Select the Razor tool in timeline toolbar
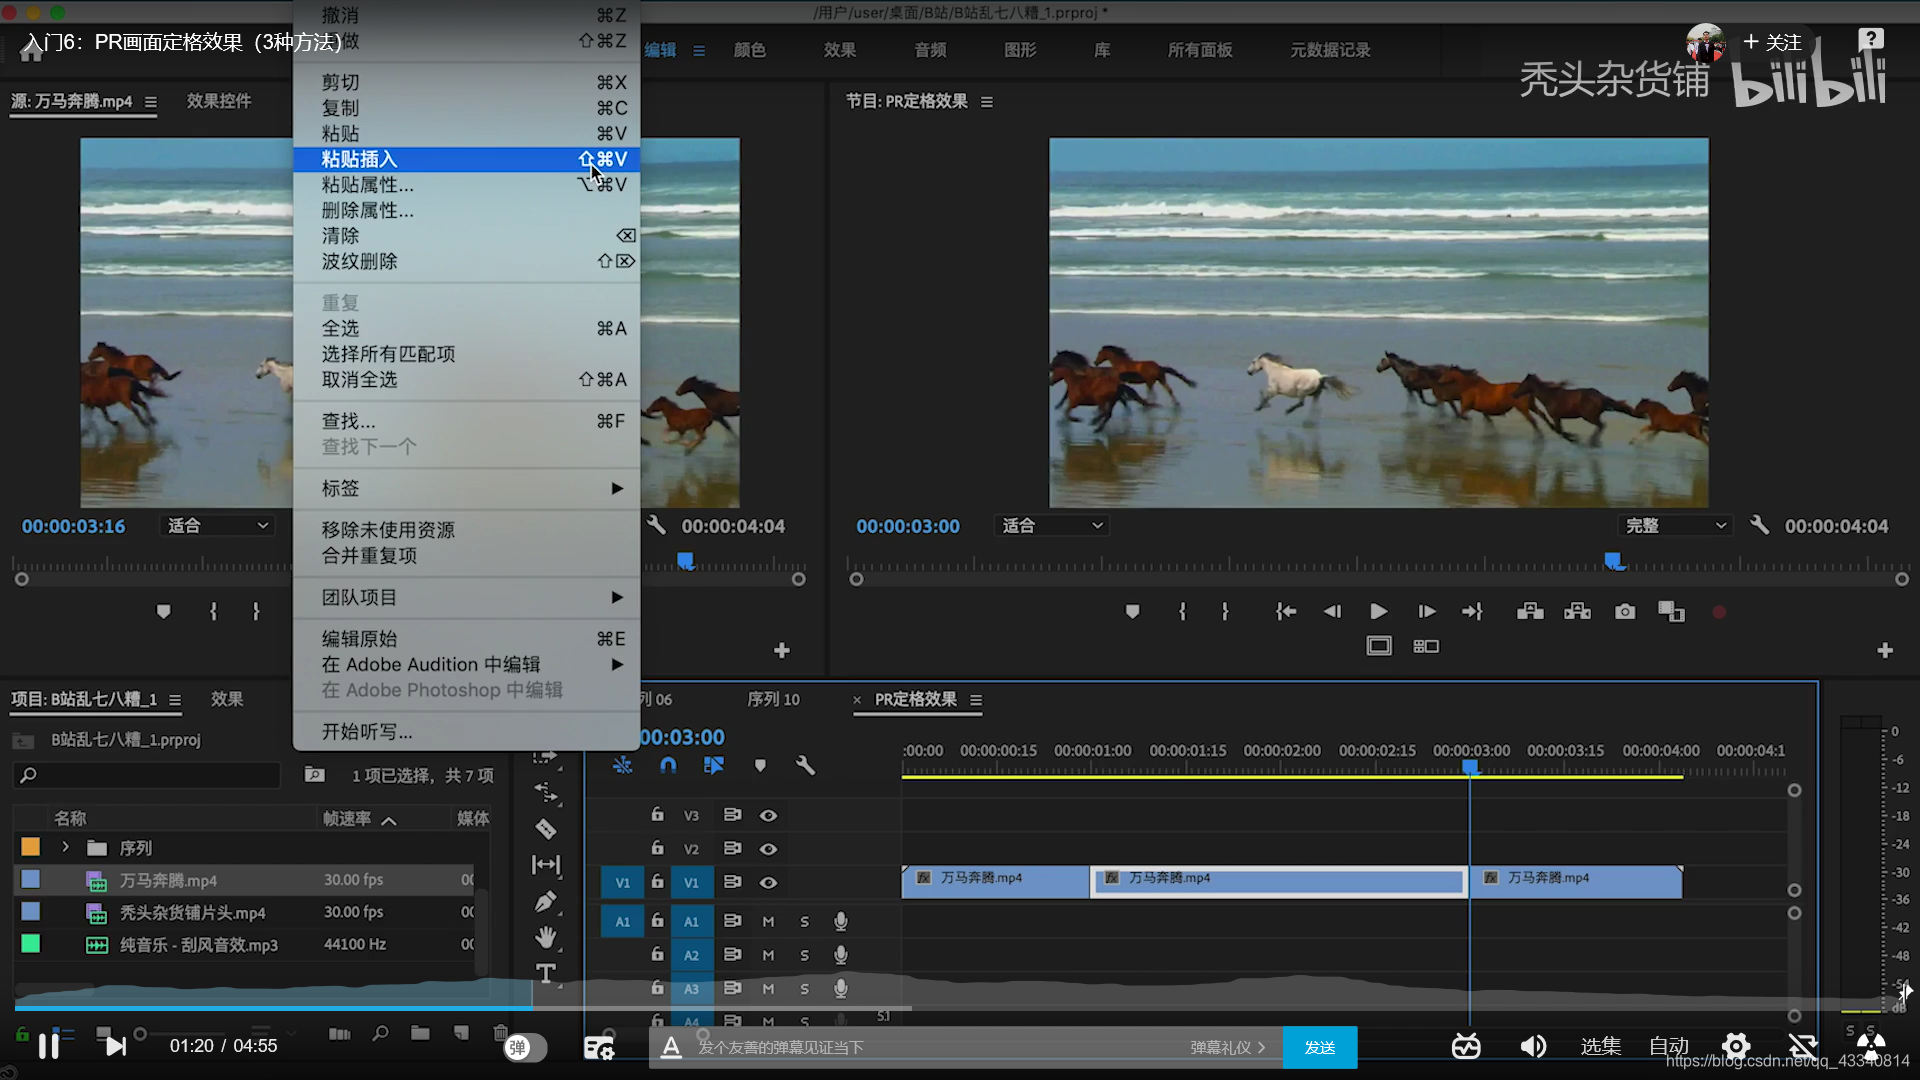 coord(546,829)
